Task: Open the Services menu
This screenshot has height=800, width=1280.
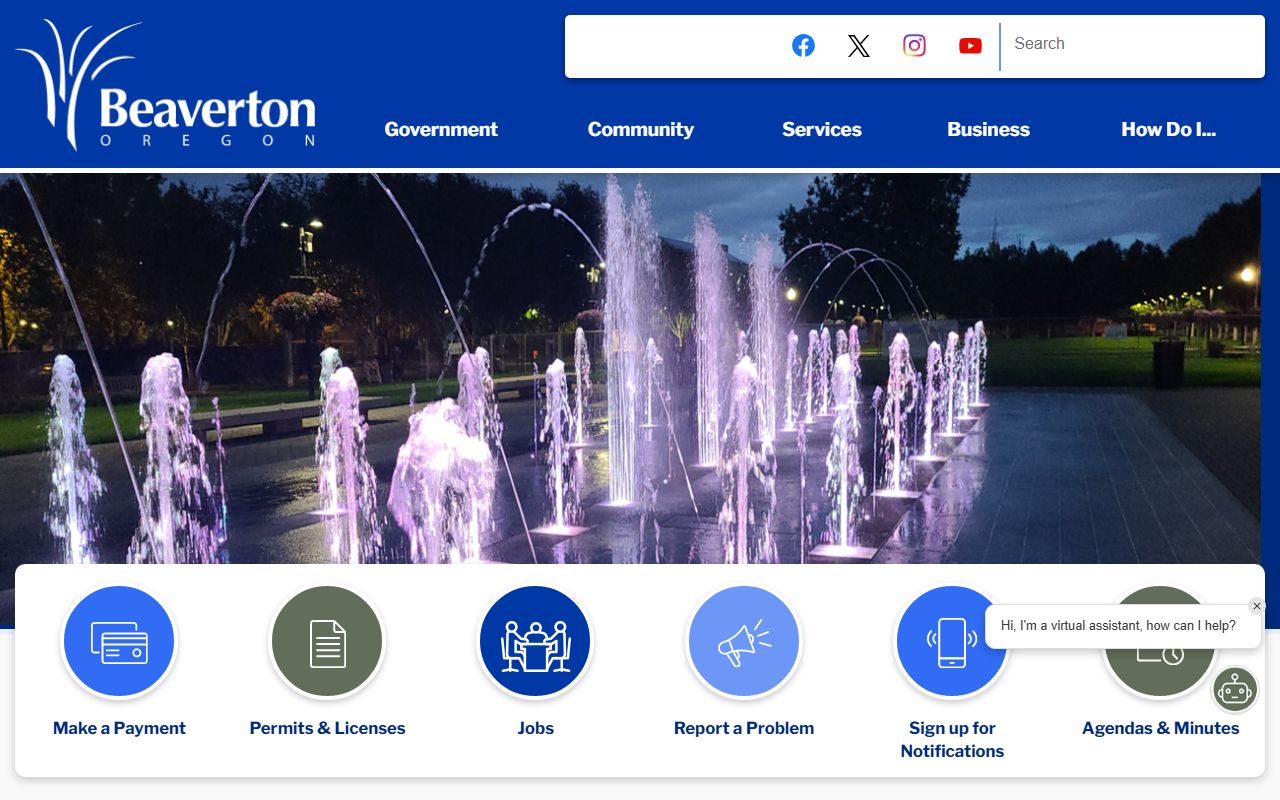Action: coord(822,129)
